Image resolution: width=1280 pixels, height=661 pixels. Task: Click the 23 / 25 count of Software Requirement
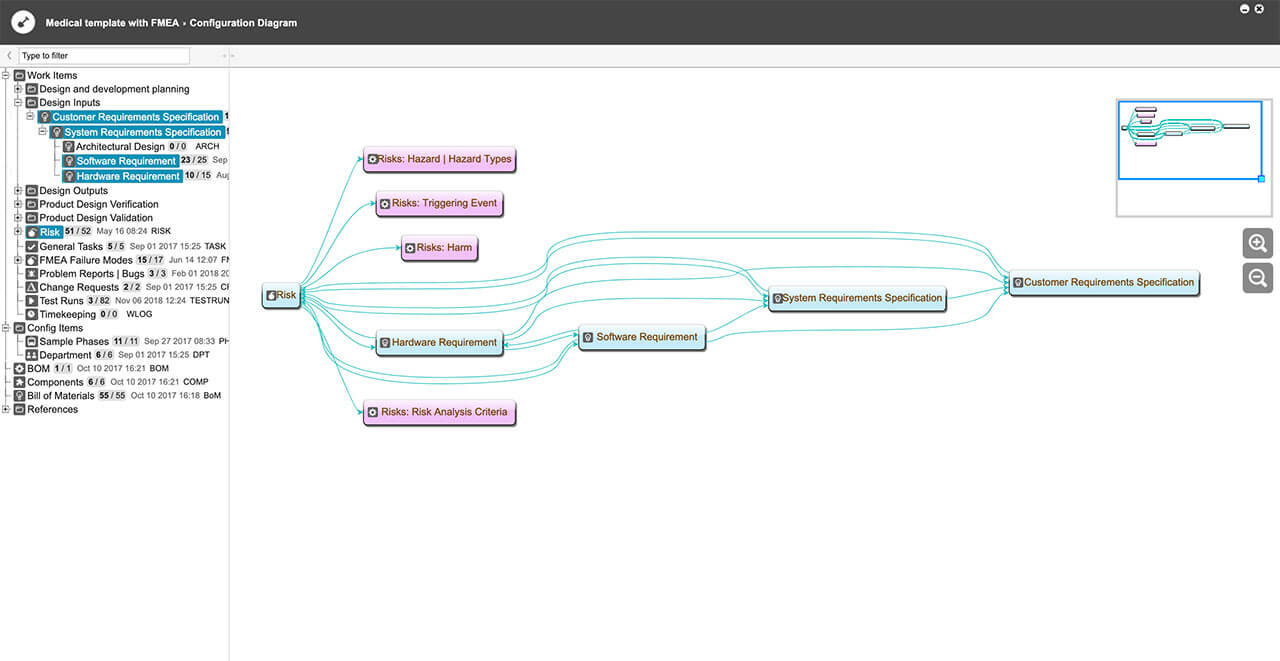[x=194, y=161]
